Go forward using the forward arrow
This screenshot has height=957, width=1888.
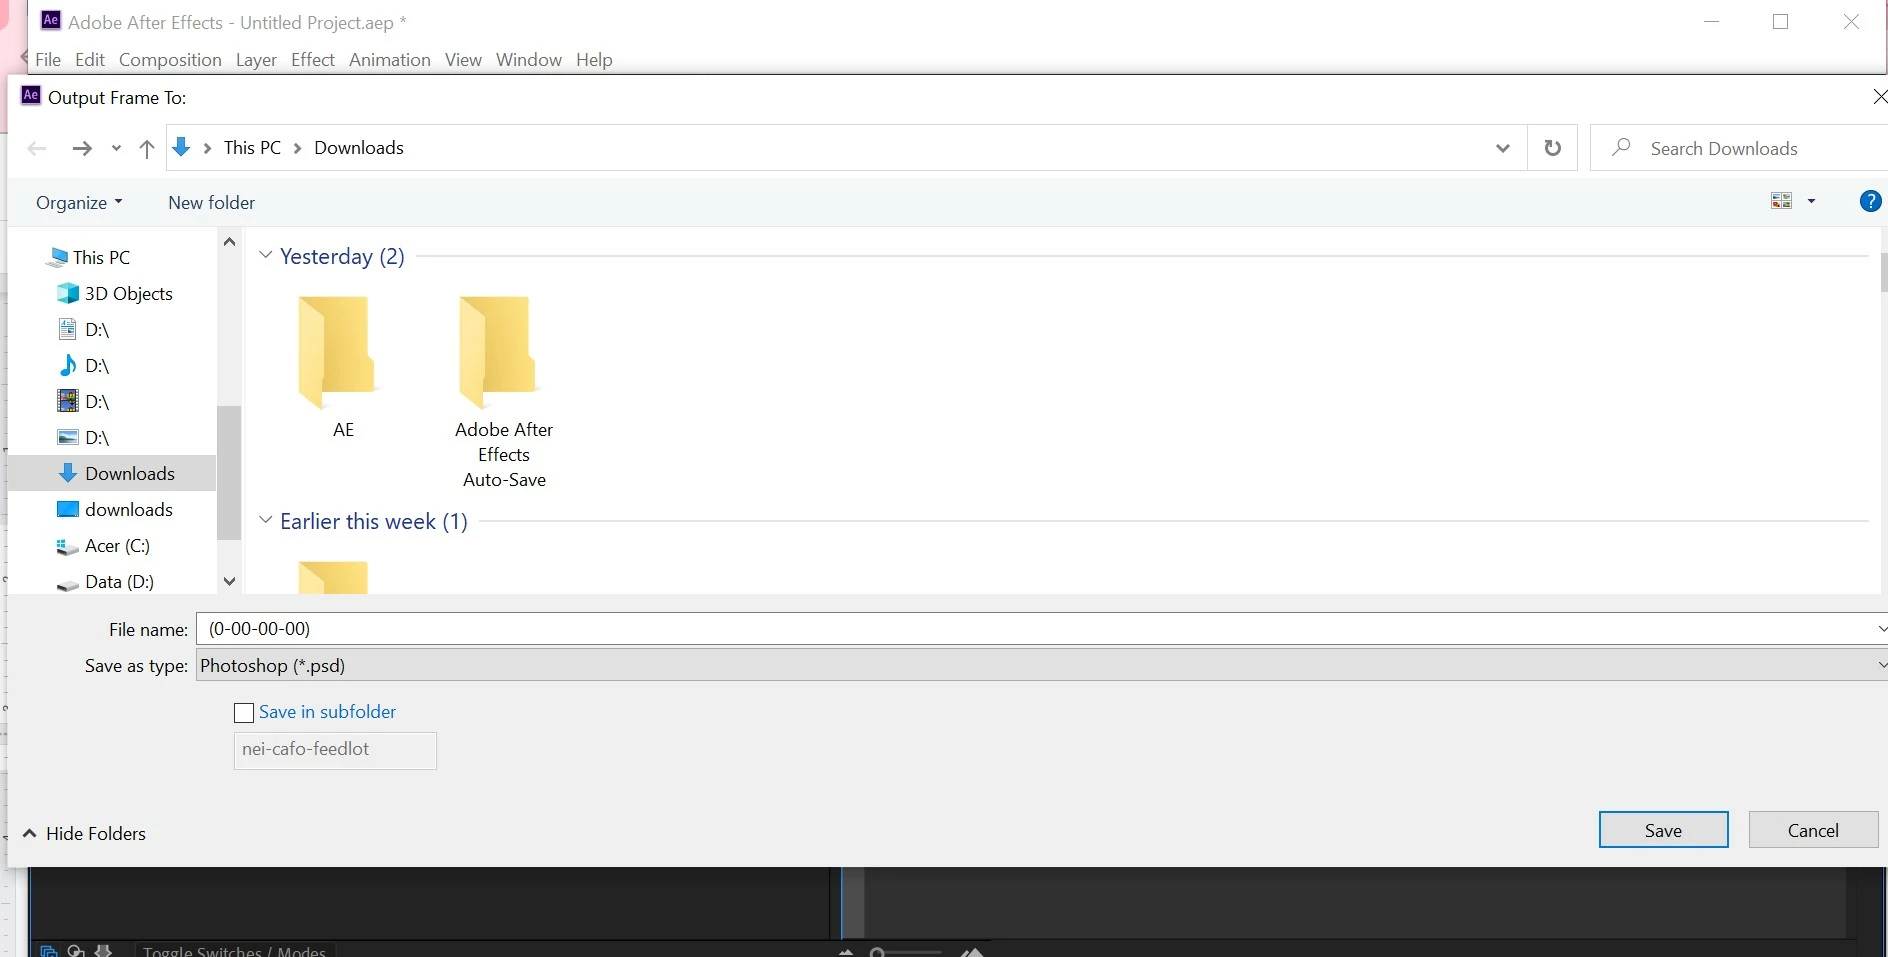[82, 148]
